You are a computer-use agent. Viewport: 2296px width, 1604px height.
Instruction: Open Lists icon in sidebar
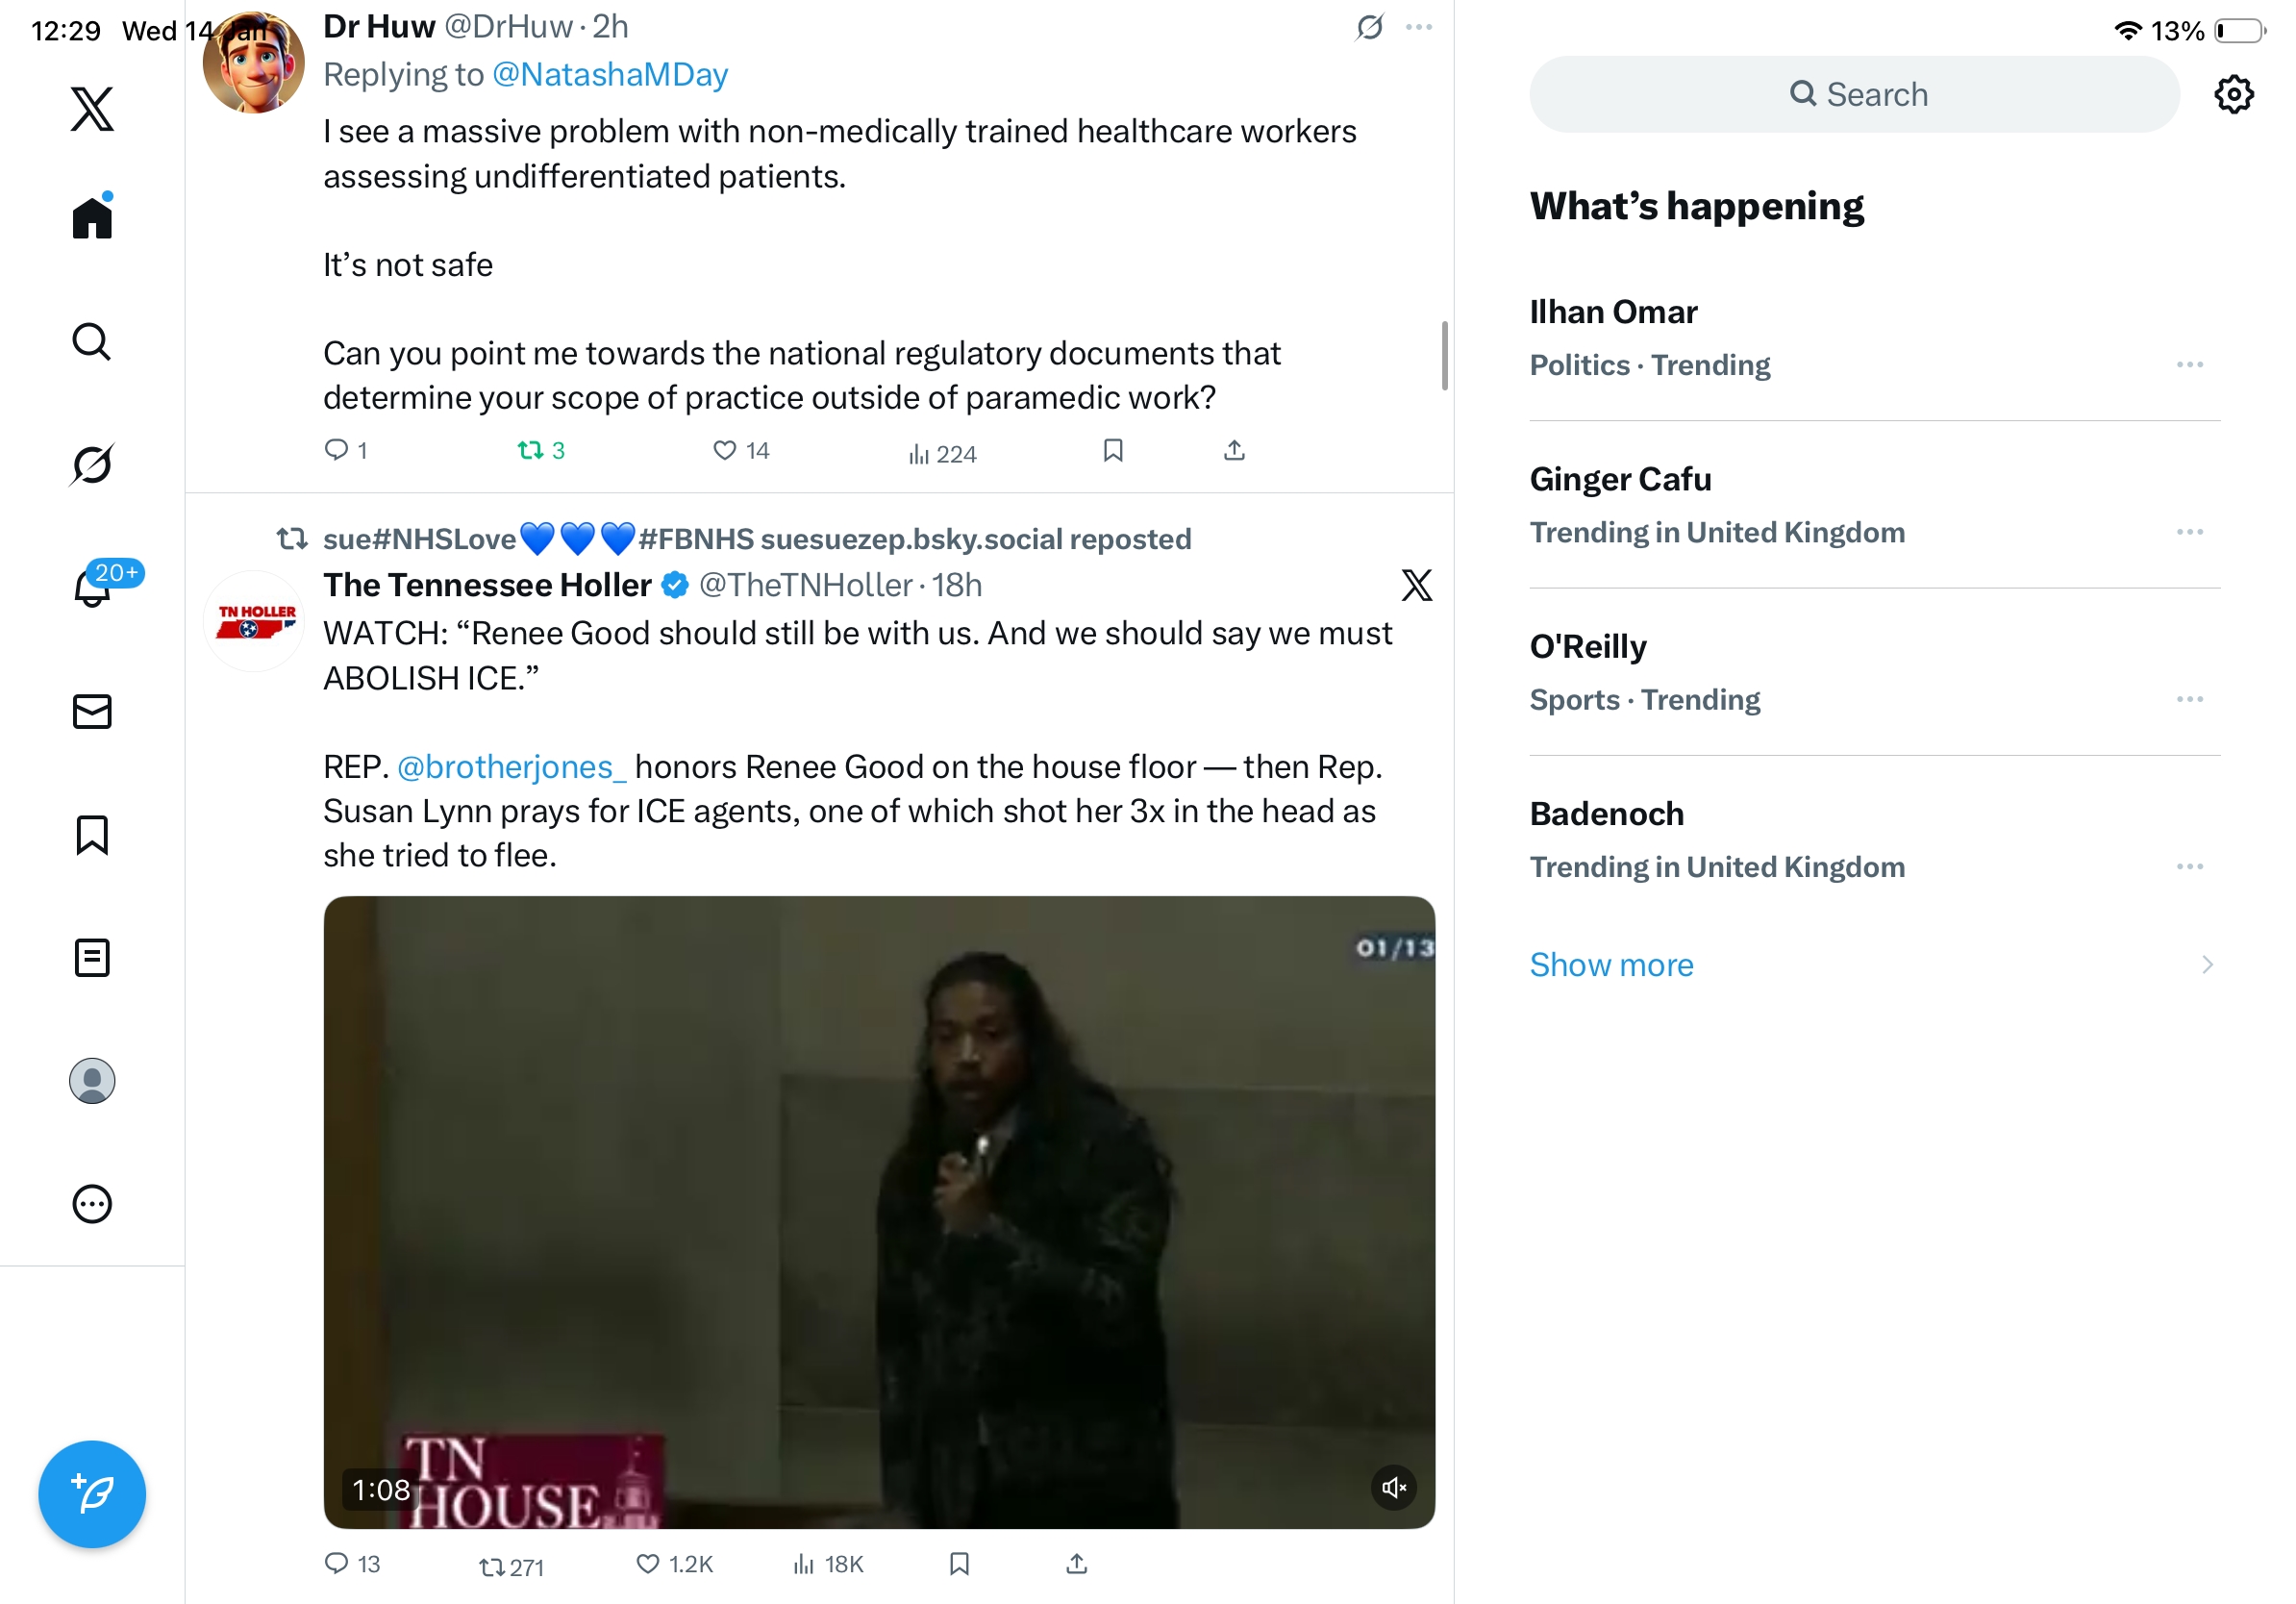click(x=92, y=957)
